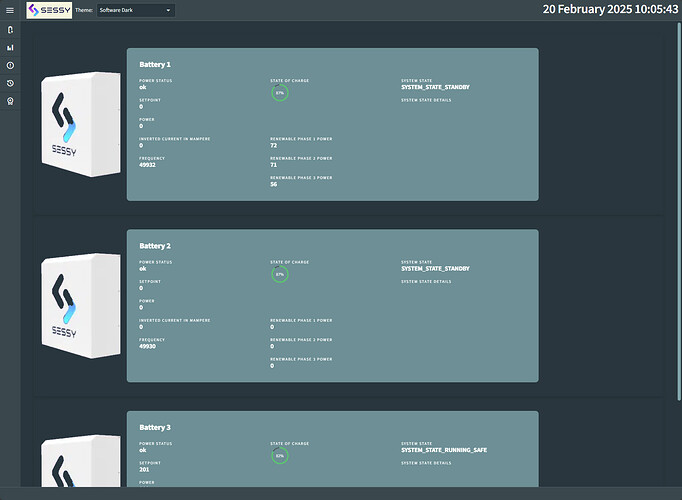Click Battery 1 Renewable Phase 1 Power value 72
Image resolution: width=682 pixels, height=500 pixels.
click(274, 146)
